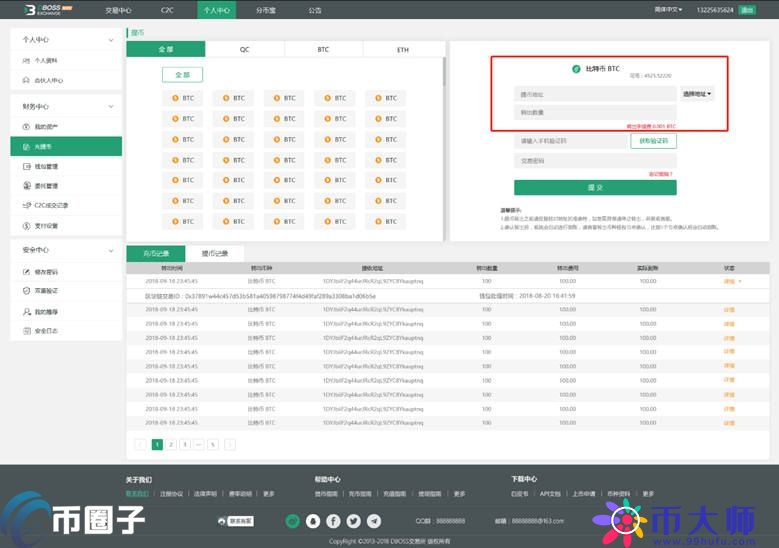Collapse the 安全中心 sidebar section

tap(111, 250)
